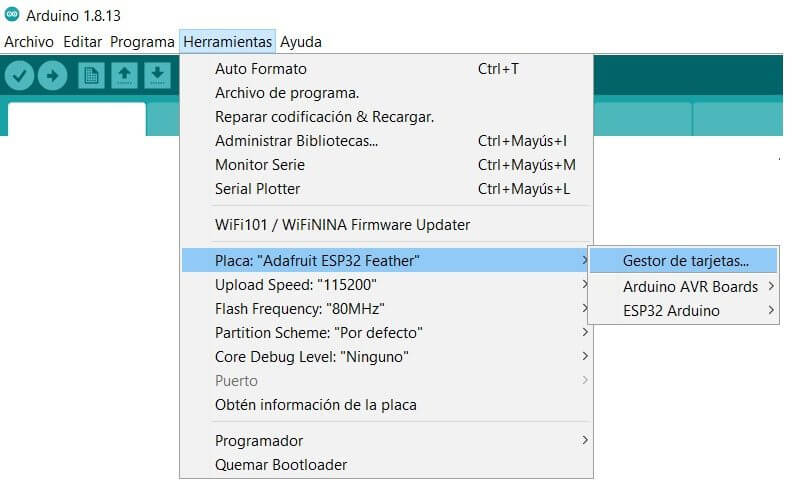Select the white sketch tab

pos(76,119)
